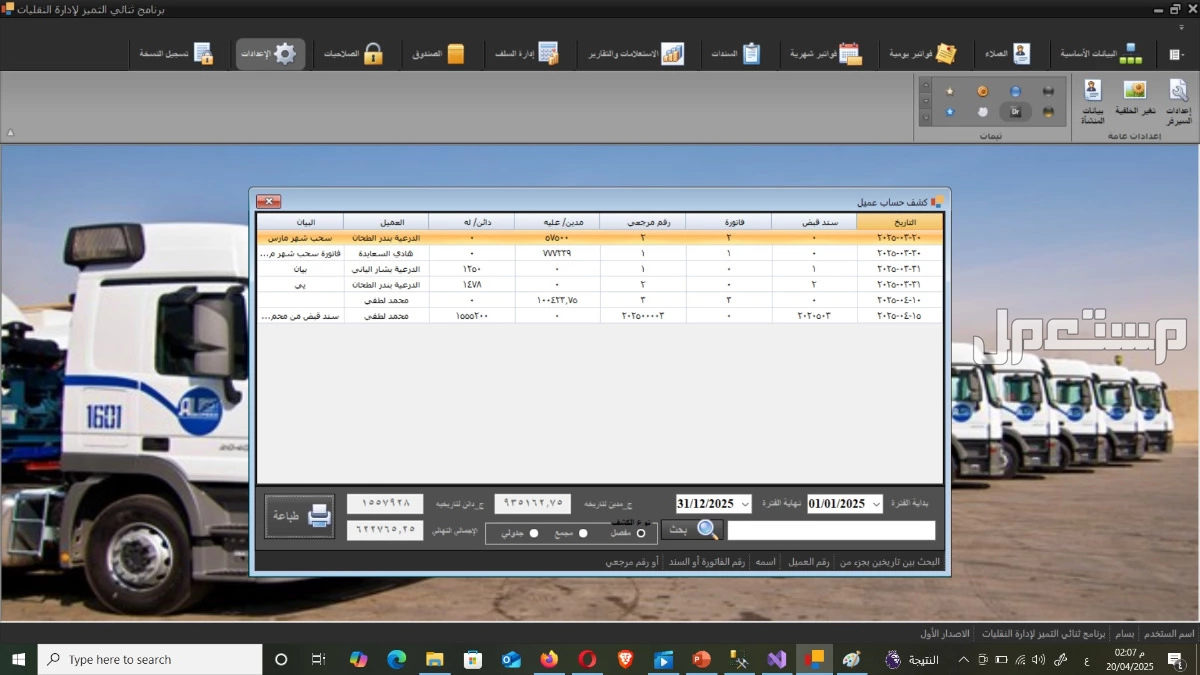Click تغير الخلفية (Change Background) icon
Image resolution: width=1200 pixels, height=675 pixels.
click(1135, 97)
